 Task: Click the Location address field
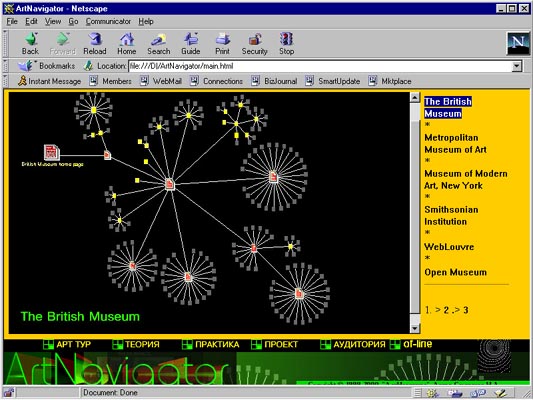320,66
